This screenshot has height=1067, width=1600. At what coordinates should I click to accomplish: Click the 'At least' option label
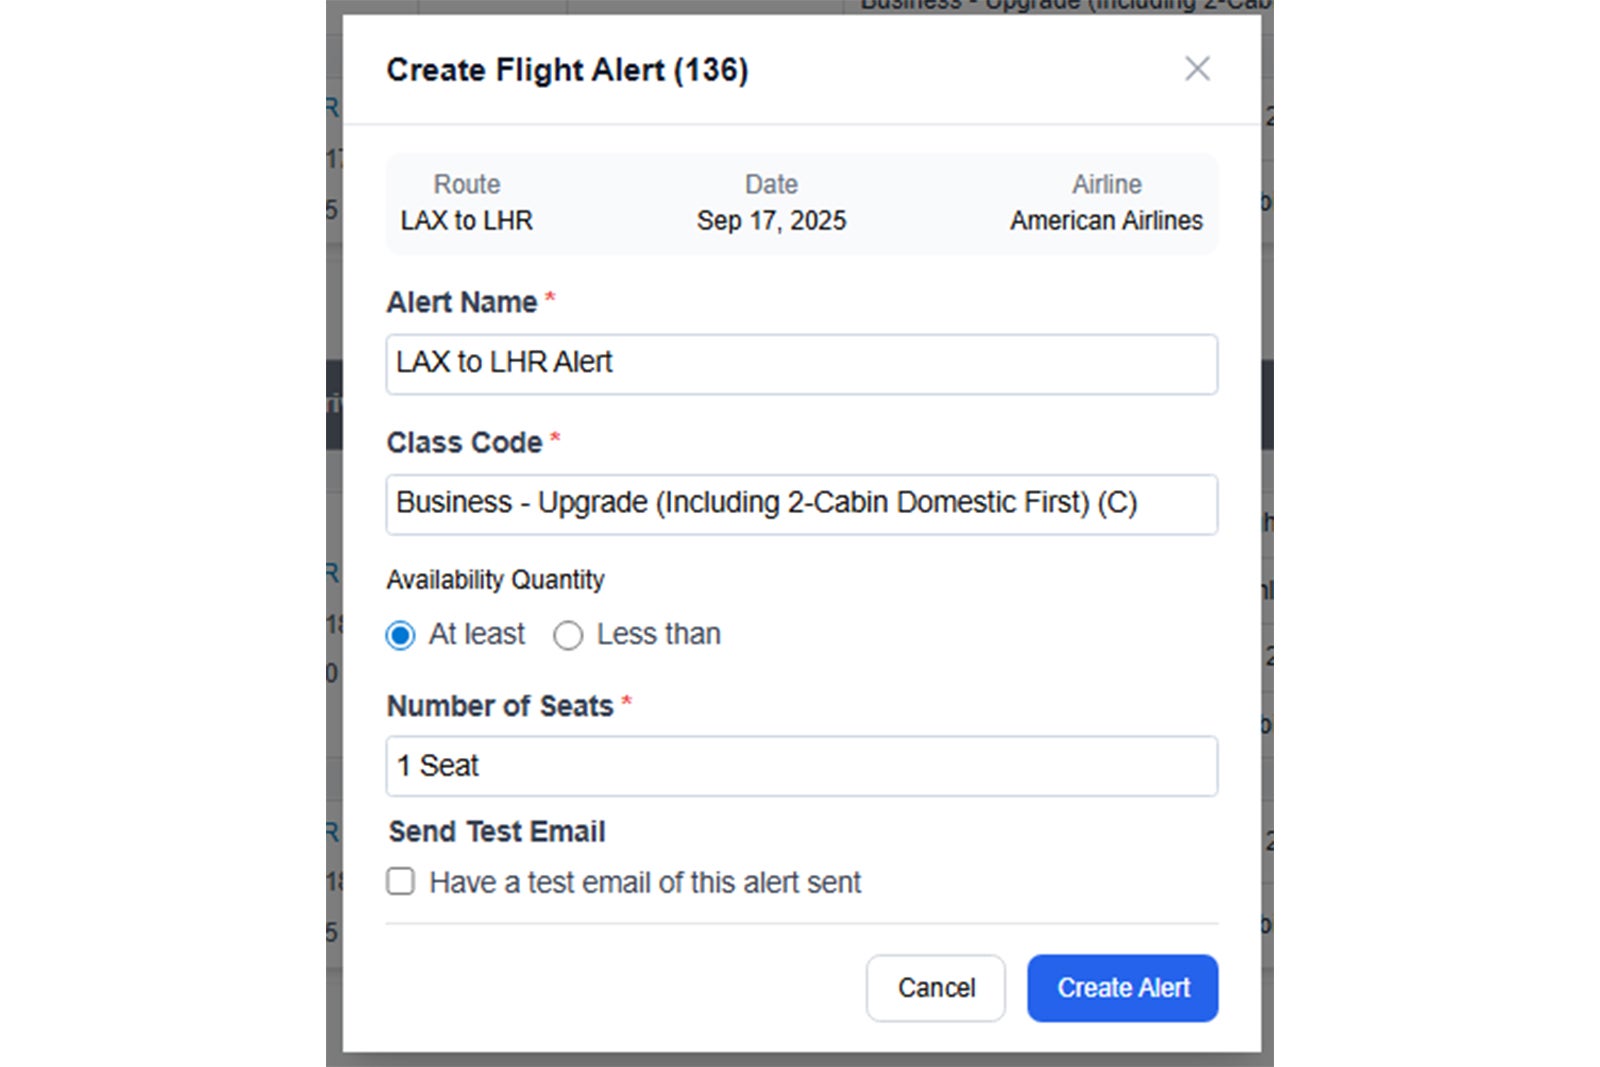476,634
